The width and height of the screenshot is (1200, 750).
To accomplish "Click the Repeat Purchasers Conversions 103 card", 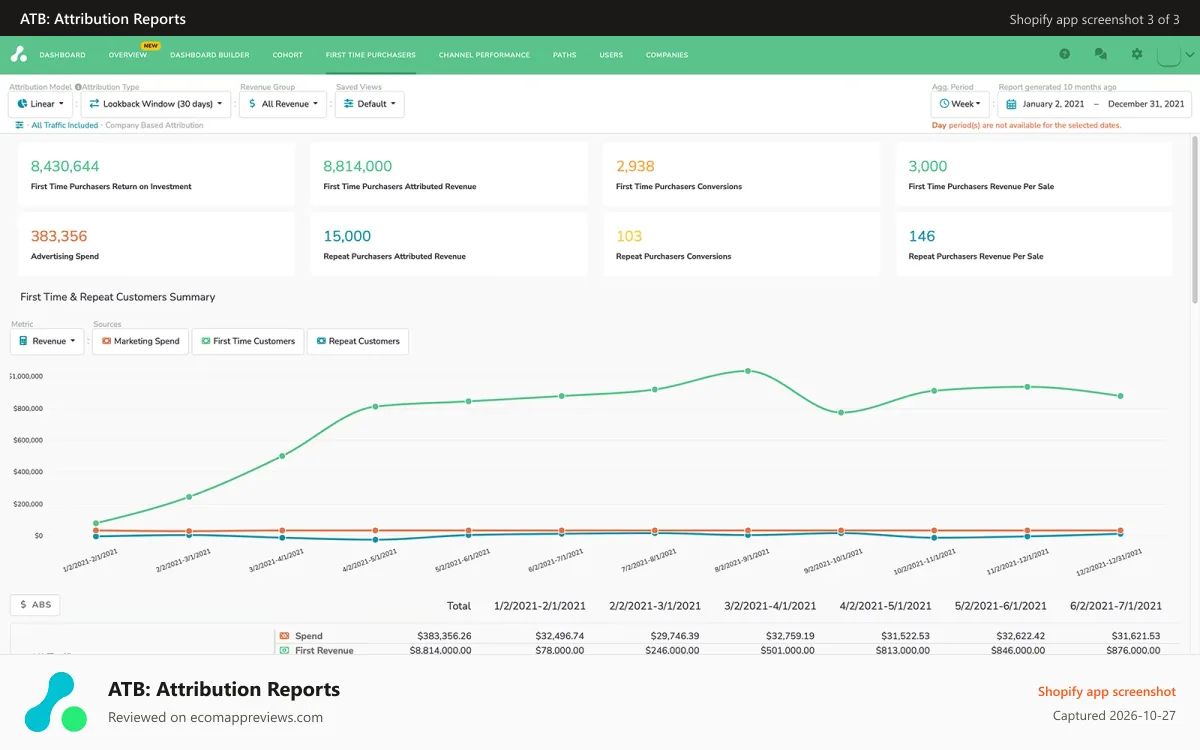I will coord(742,244).
